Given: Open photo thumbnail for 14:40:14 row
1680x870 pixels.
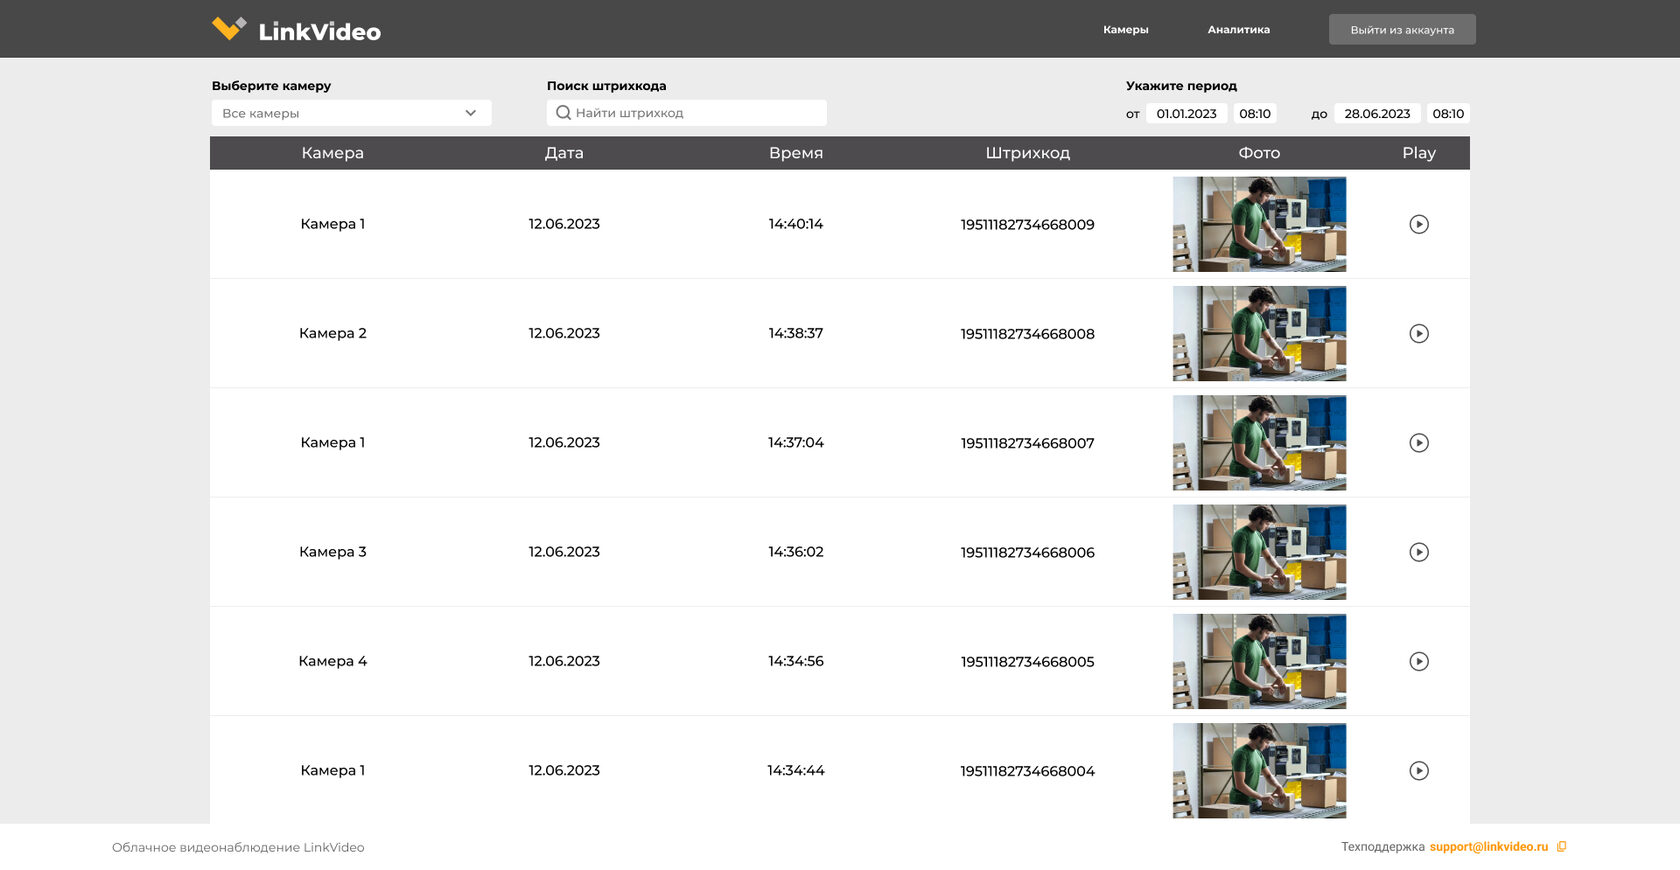Looking at the screenshot, I should coord(1259,224).
